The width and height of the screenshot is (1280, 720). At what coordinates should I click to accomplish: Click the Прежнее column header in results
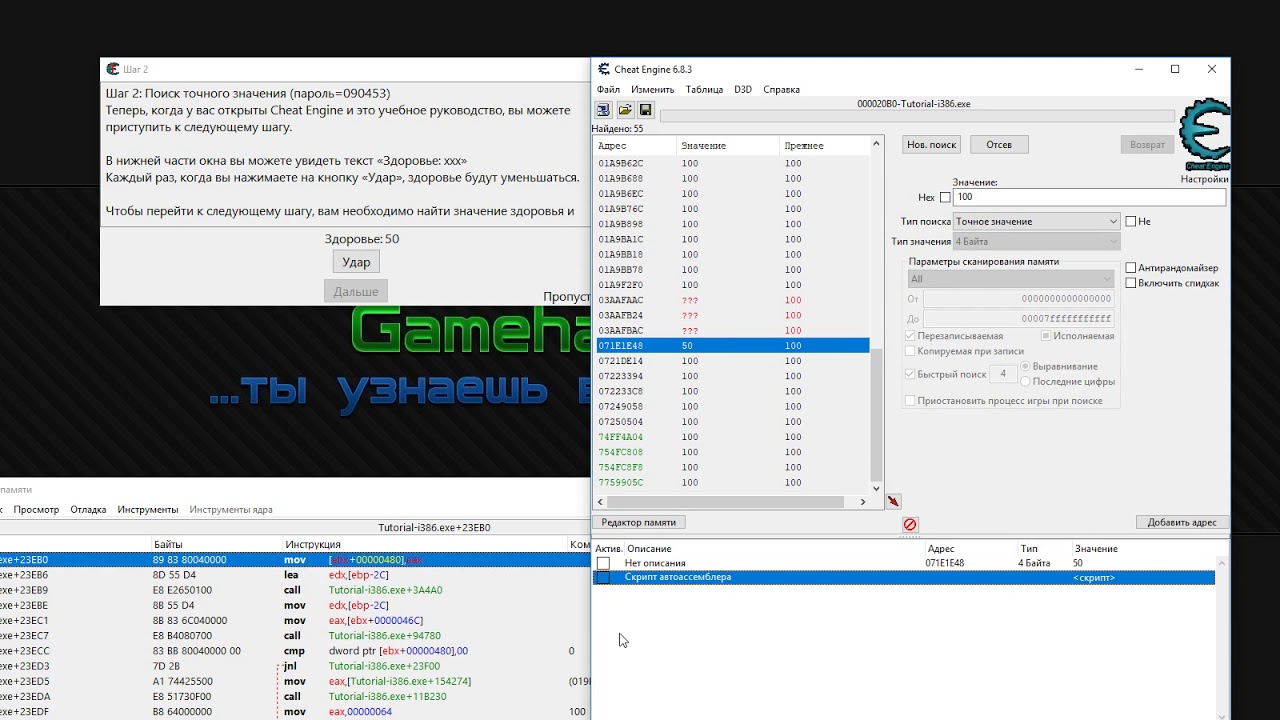pyautogui.click(x=825, y=146)
